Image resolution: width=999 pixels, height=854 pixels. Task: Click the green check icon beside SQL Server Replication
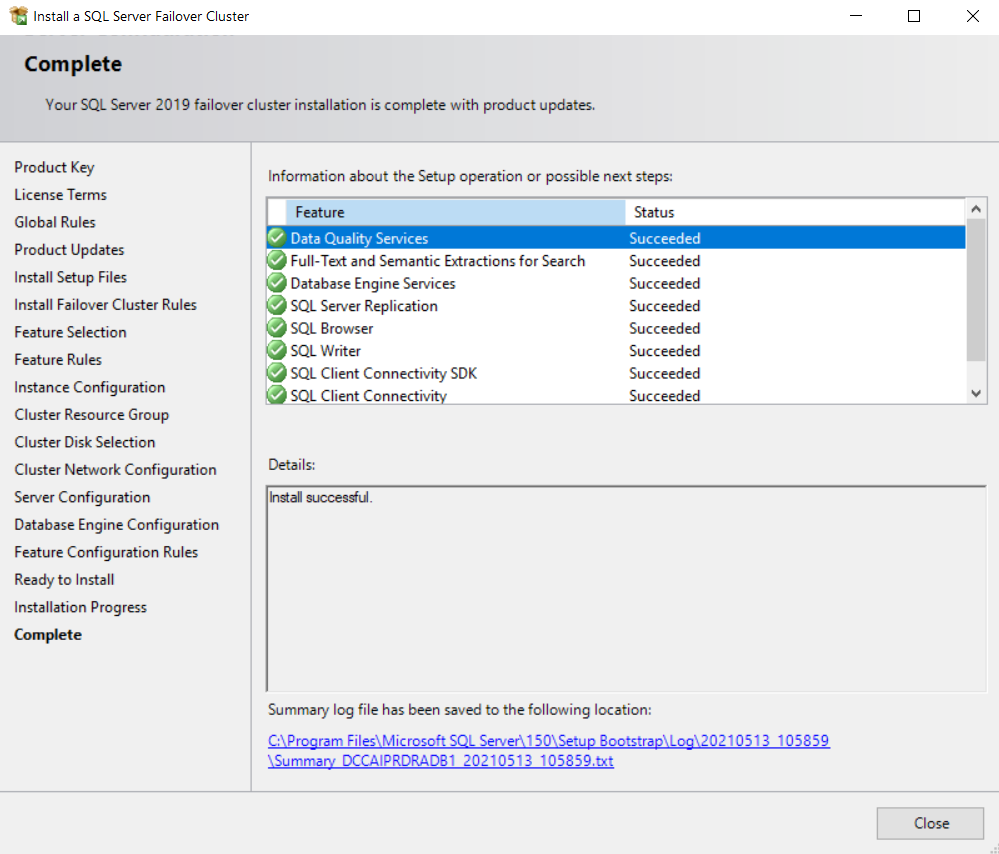click(x=277, y=305)
